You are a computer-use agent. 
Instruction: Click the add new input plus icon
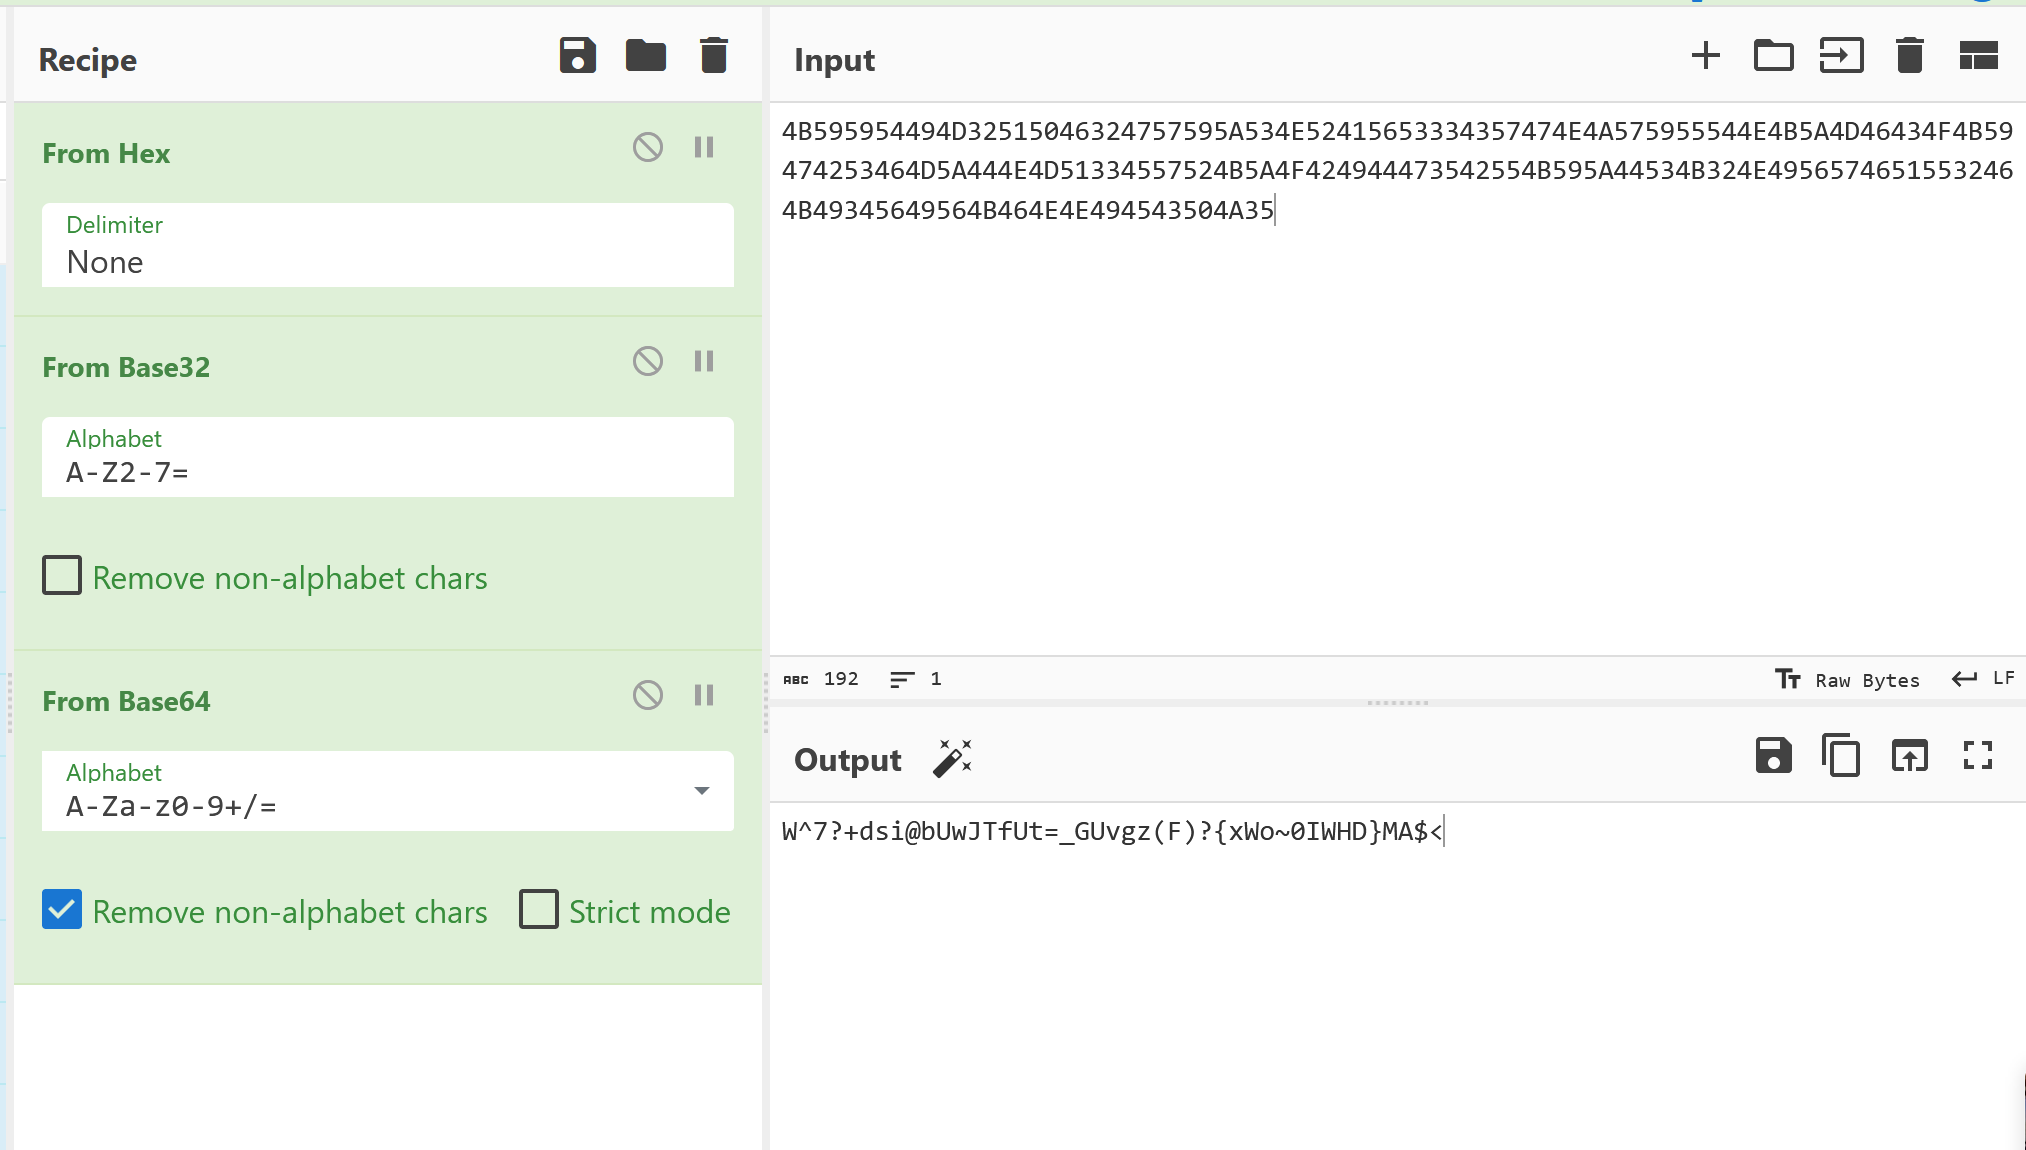point(1705,56)
